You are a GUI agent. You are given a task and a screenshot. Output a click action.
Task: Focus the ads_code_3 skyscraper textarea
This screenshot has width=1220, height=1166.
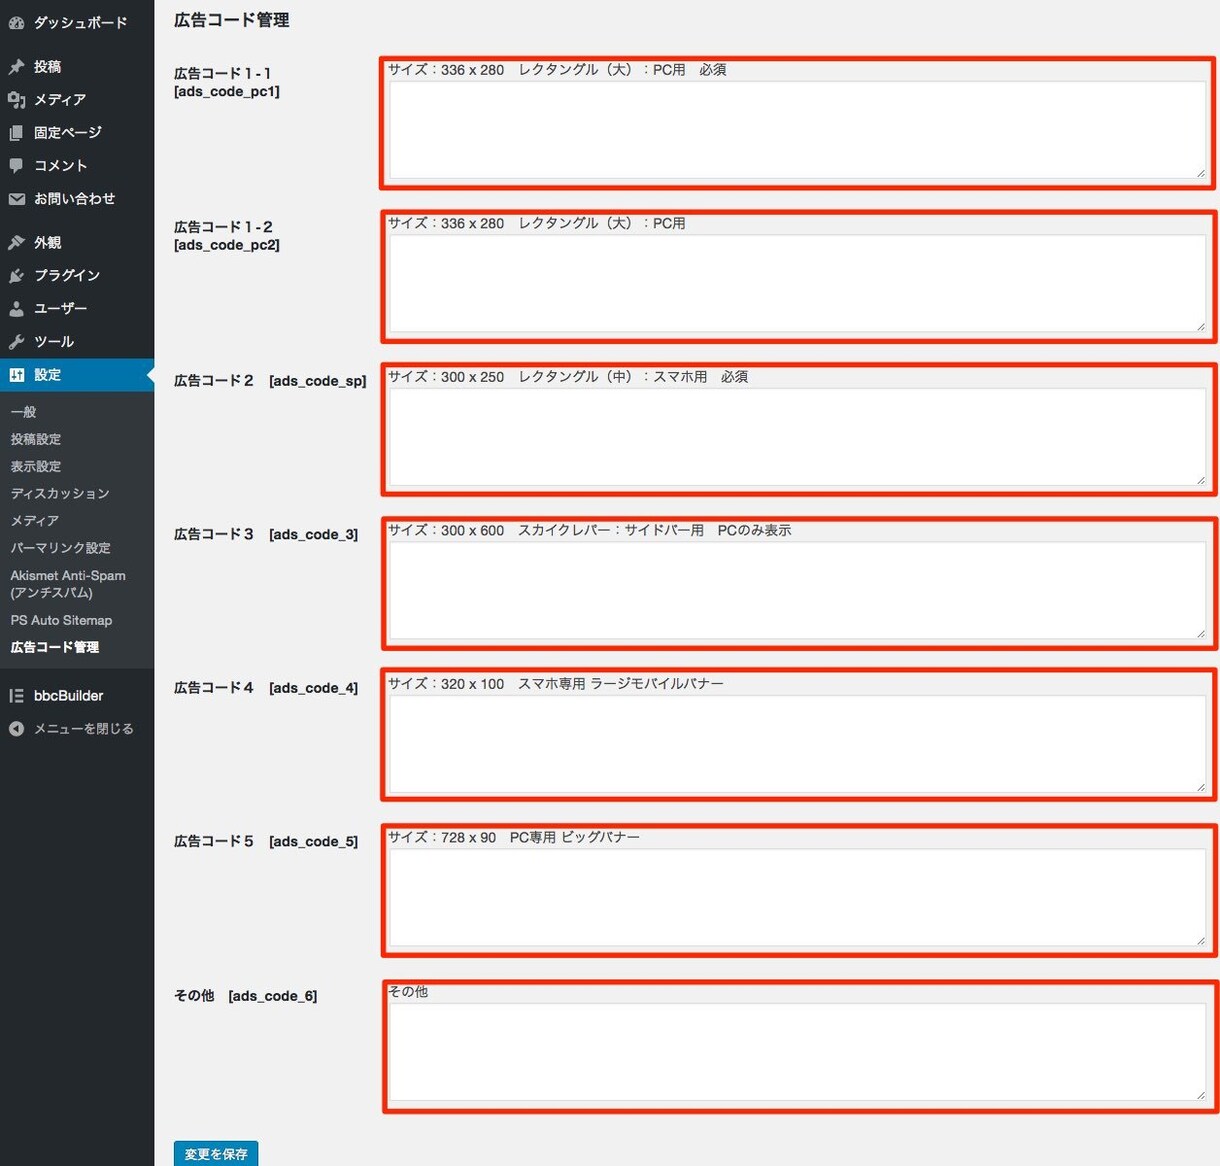pos(798,590)
